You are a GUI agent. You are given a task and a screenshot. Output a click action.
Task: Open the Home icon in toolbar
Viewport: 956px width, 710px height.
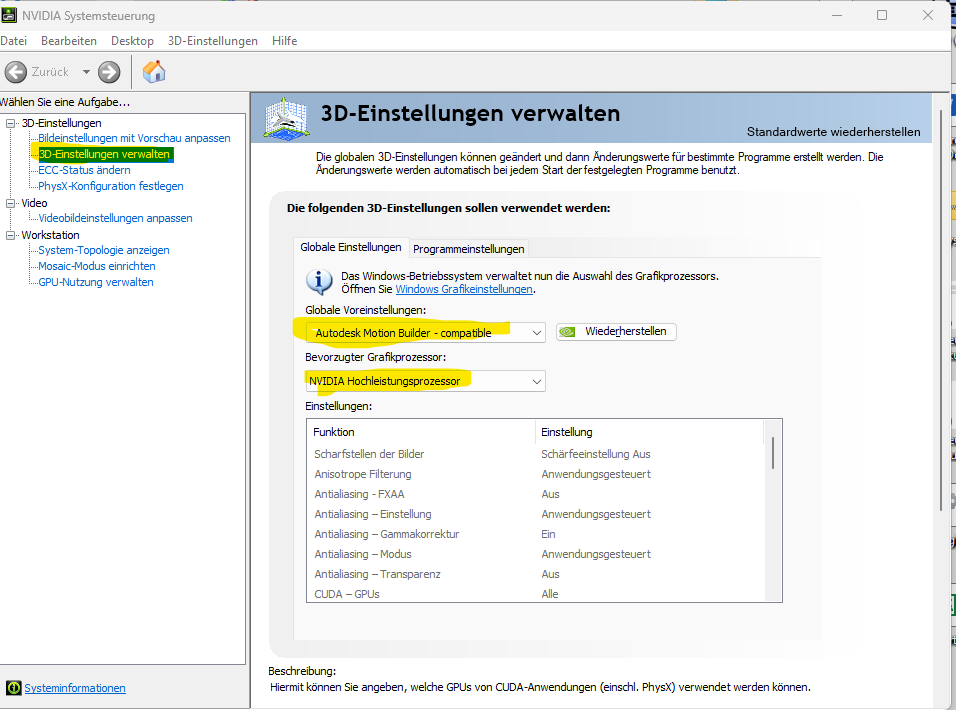(x=154, y=71)
